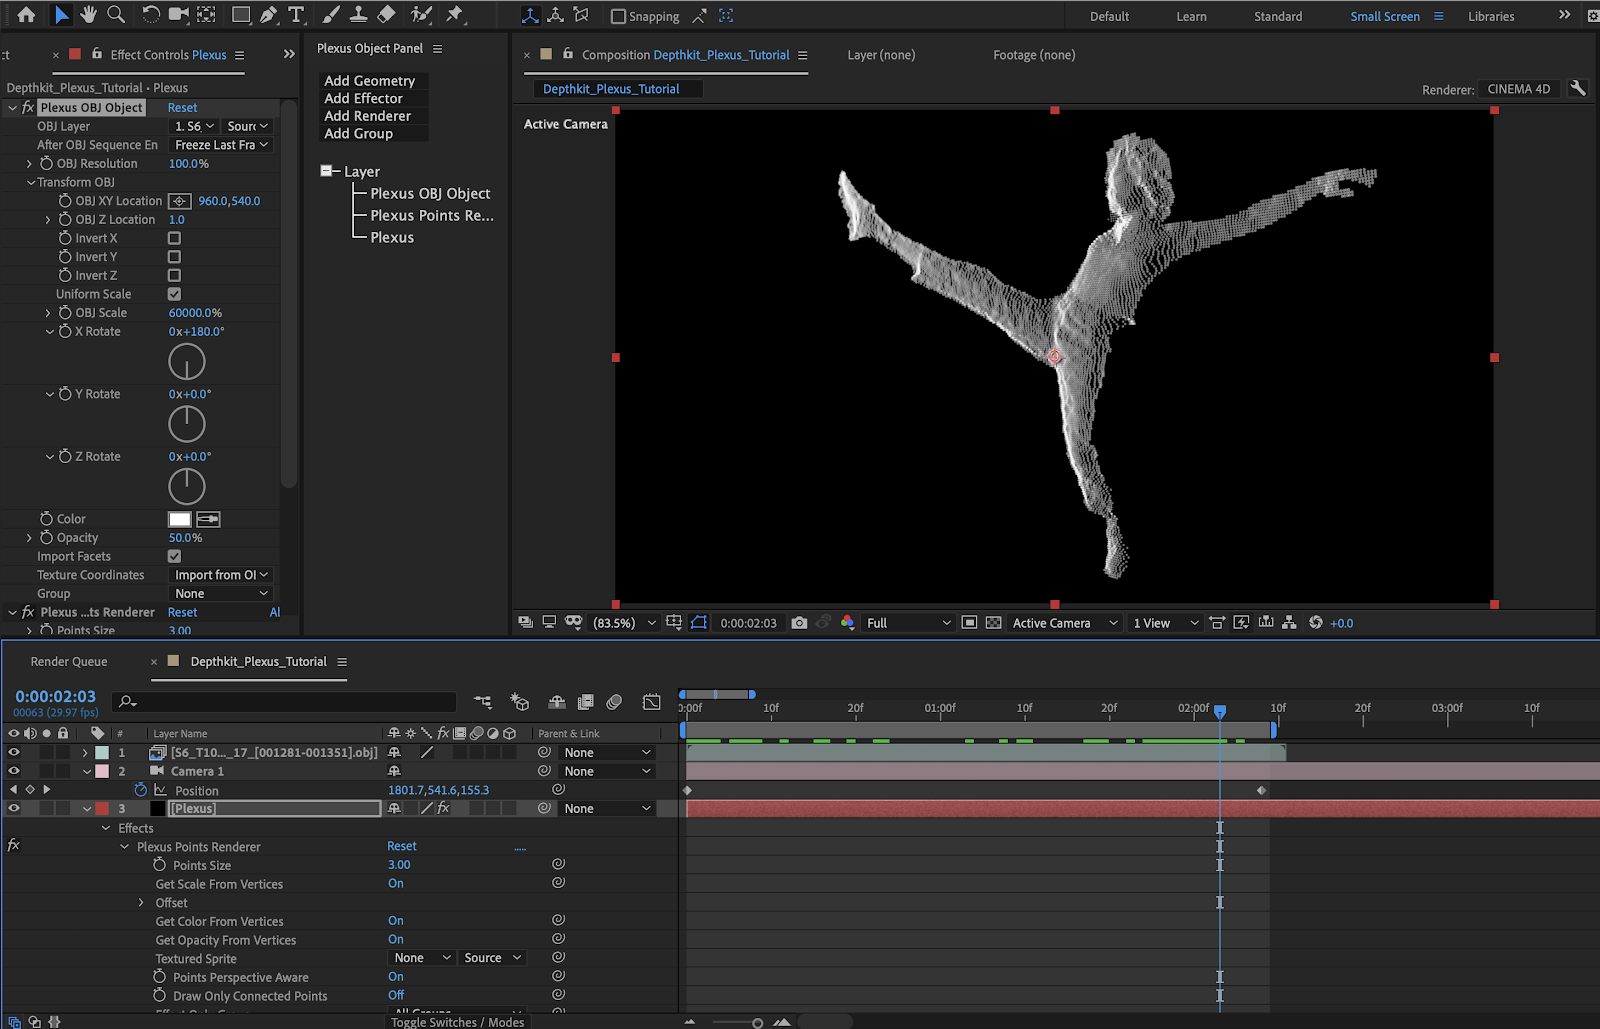Select the Hand tool
Screen dimensions: 1600x1029
tap(89, 14)
